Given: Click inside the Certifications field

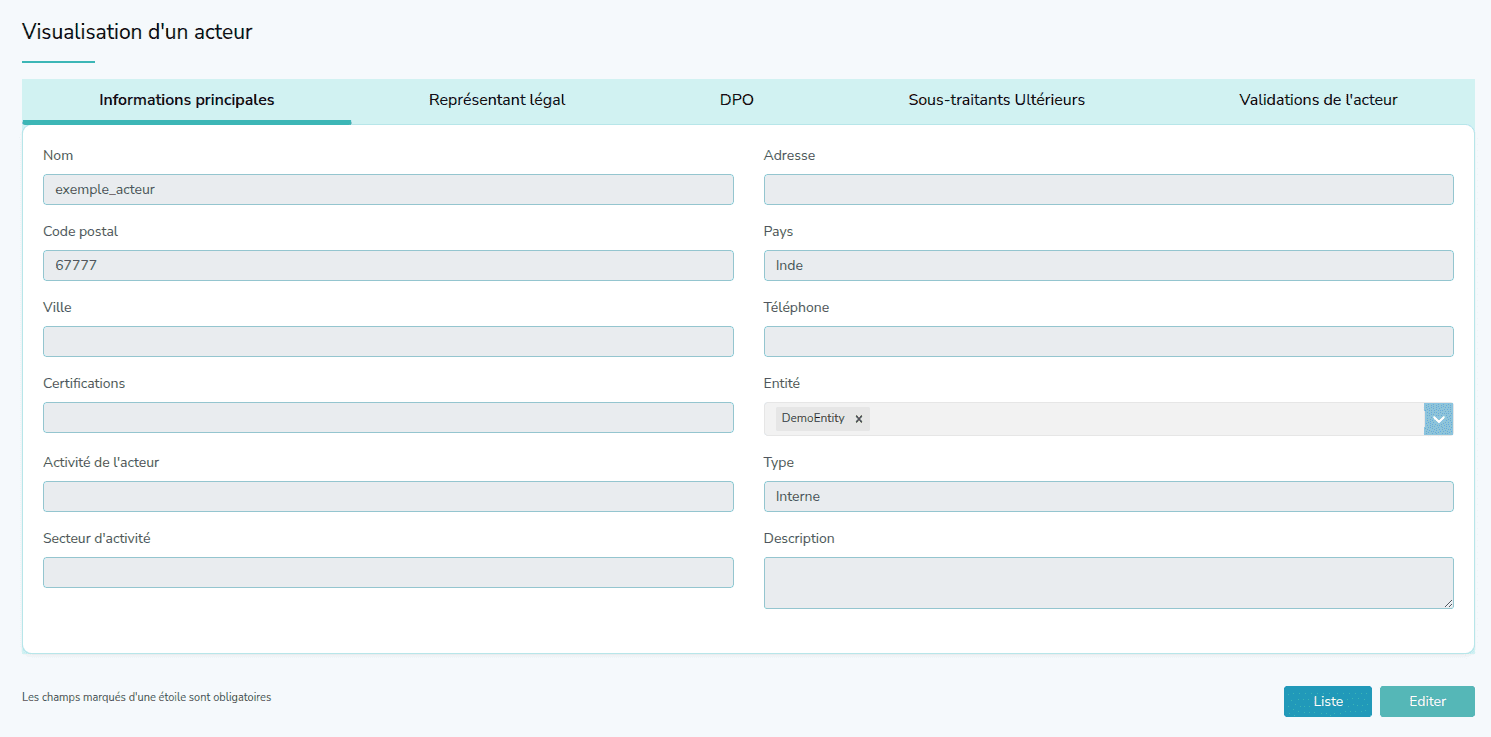Looking at the screenshot, I should coord(388,417).
